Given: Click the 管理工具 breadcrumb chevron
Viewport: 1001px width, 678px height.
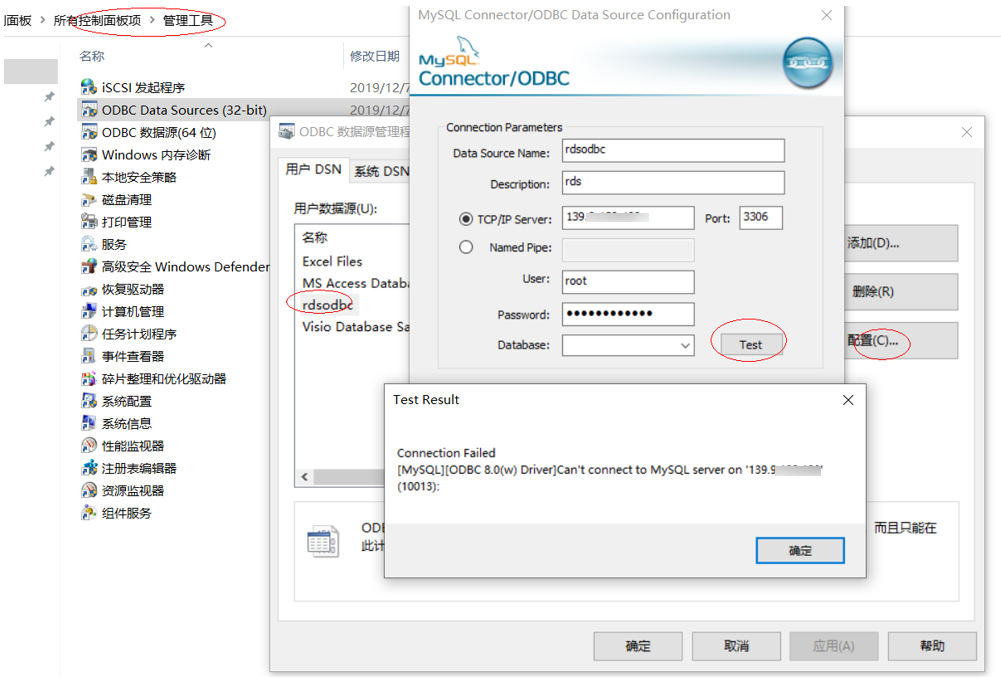Looking at the screenshot, I should (x=153, y=20).
